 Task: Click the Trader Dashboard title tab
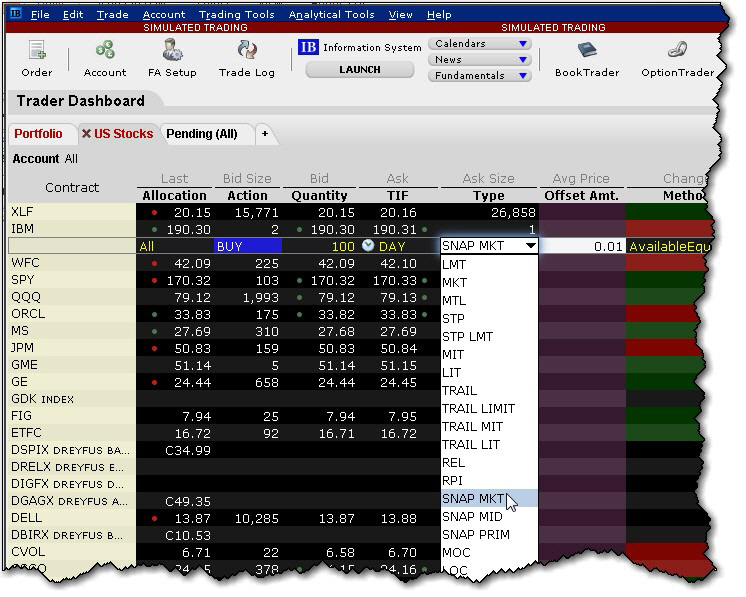(81, 101)
